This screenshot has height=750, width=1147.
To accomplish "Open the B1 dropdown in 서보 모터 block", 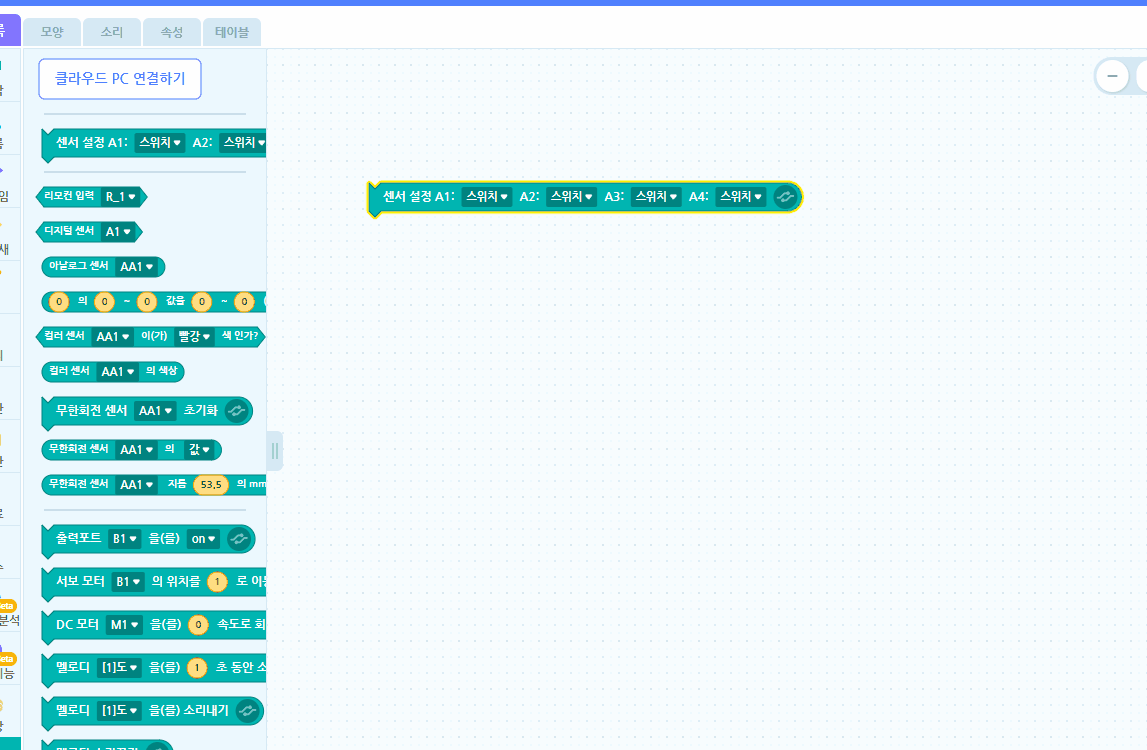I will click(128, 582).
